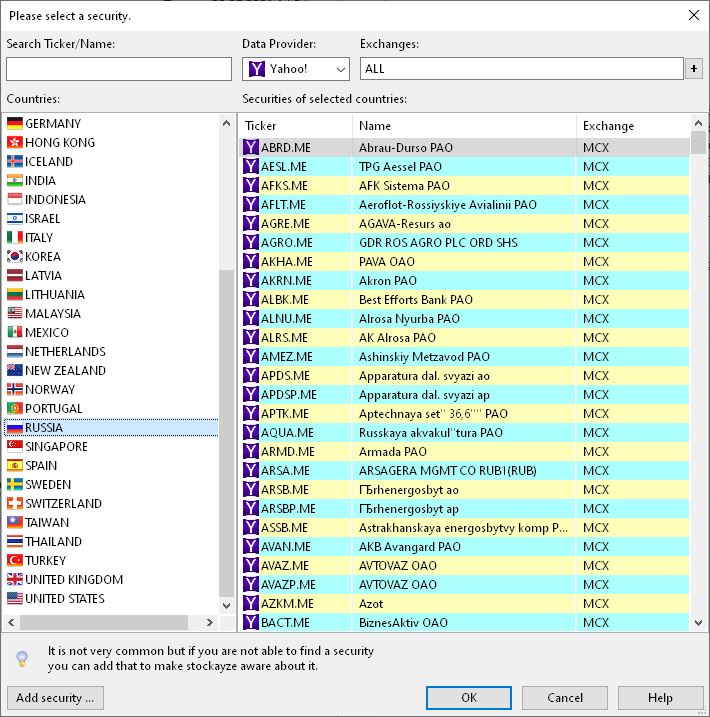Click the Singapore flag icon

click(15, 446)
